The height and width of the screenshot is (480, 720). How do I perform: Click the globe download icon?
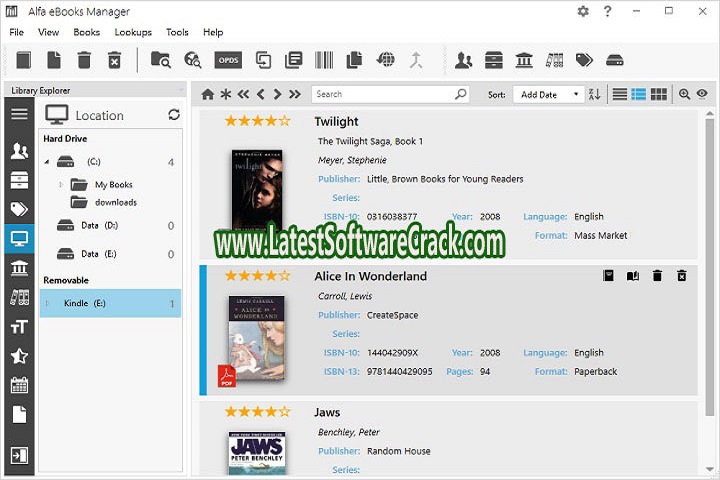385,59
